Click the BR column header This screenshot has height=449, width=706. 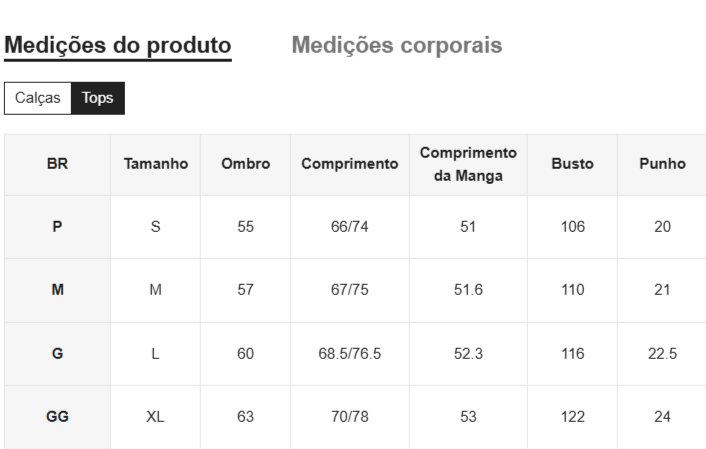pos(57,164)
